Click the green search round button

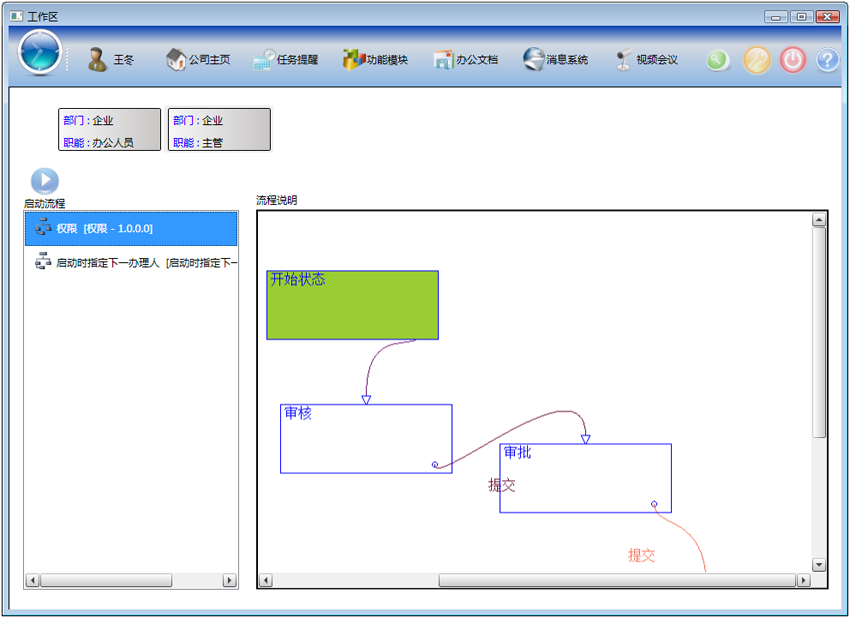tap(718, 60)
